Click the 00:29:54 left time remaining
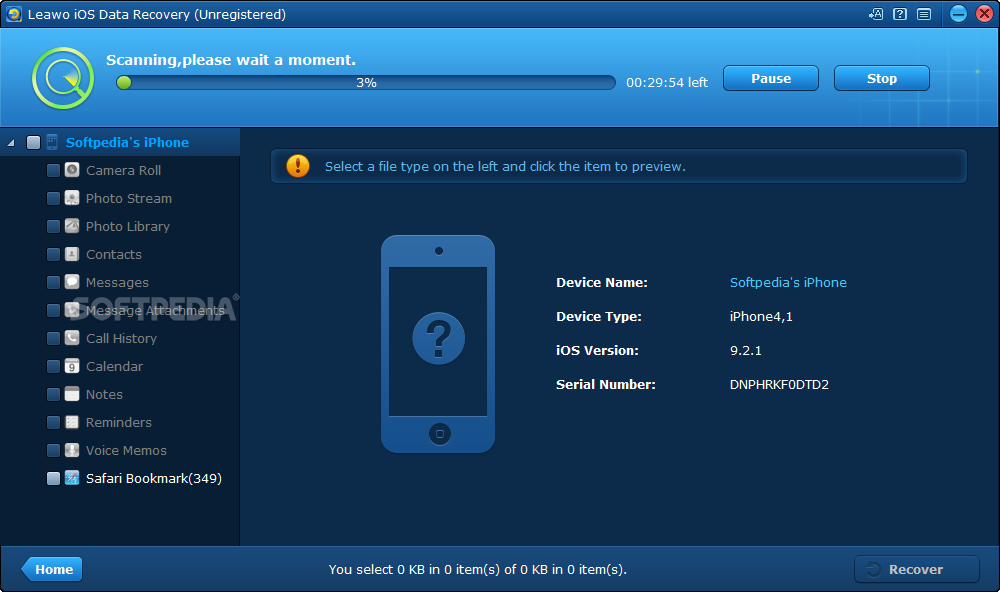The height and width of the screenshot is (592, 1000). [667, 82]
